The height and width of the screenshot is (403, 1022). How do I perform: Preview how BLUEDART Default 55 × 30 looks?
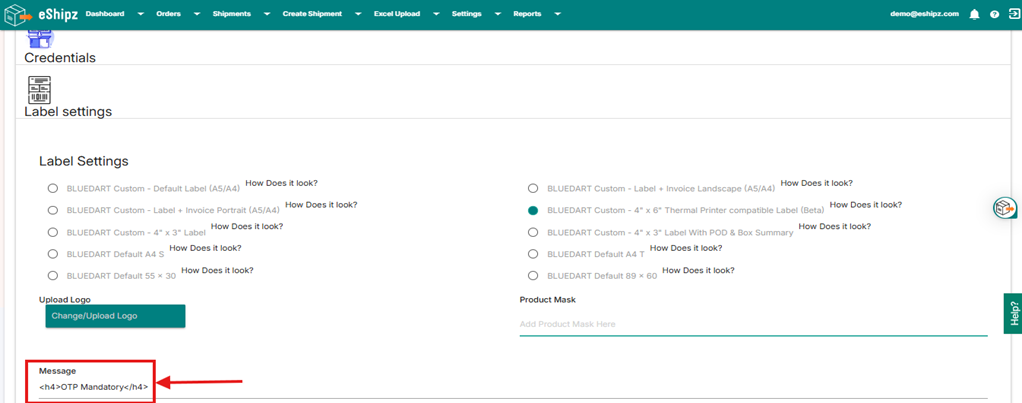217,270
